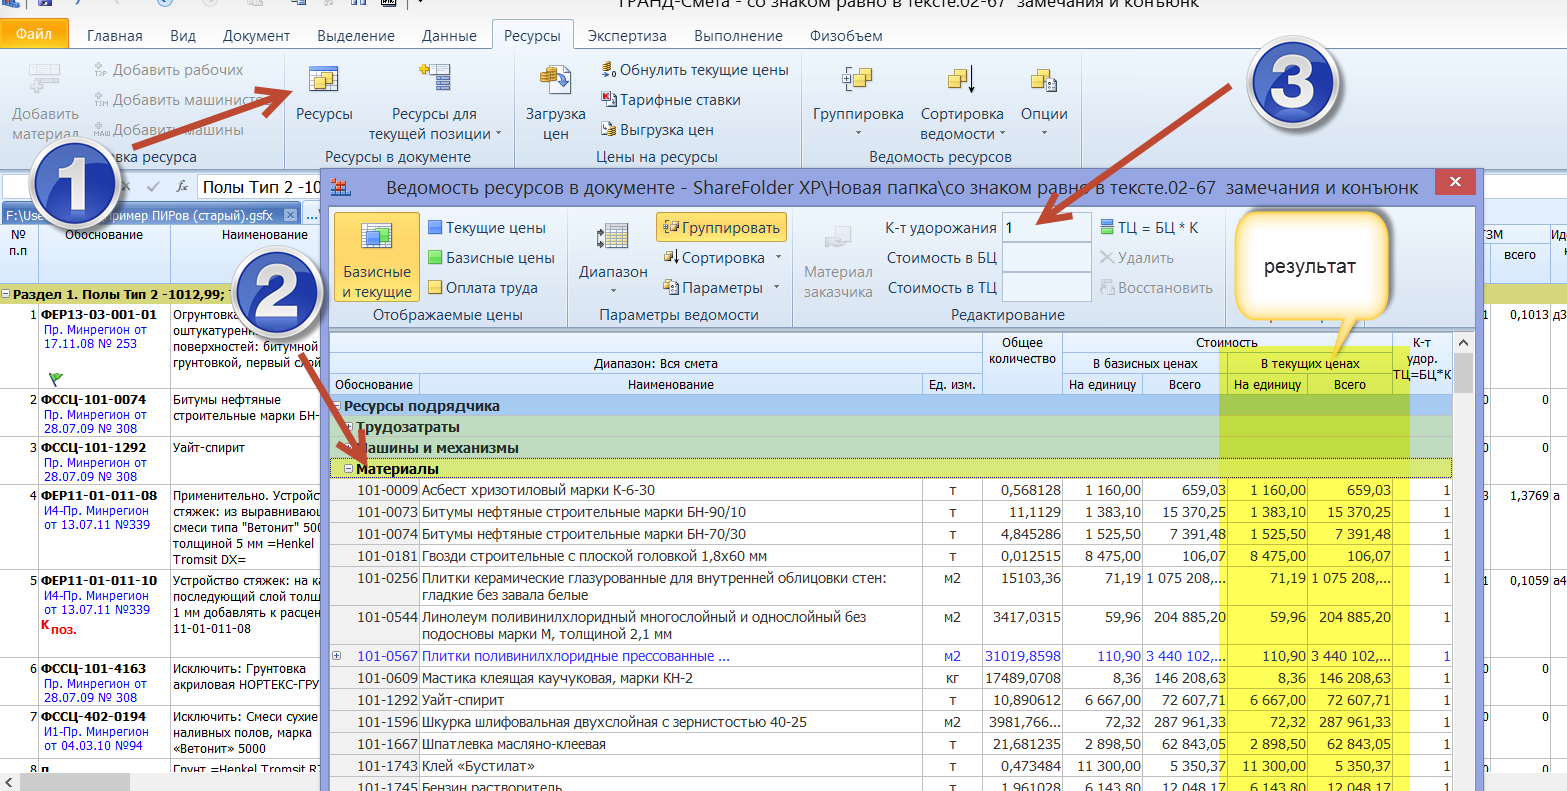Toggle the Группировать button
This screenshot has width=1567, height=791.
tap(721, 228)
